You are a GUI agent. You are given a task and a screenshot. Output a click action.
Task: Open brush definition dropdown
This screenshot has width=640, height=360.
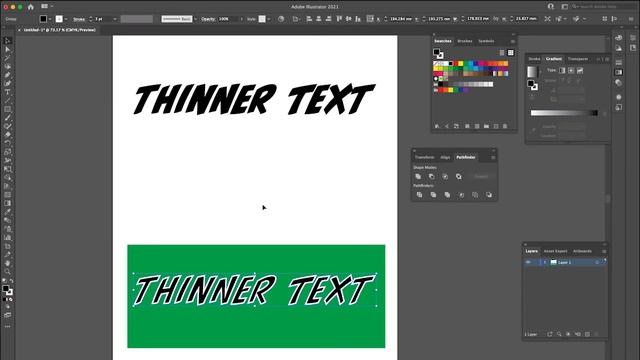[x=196, y=19]
